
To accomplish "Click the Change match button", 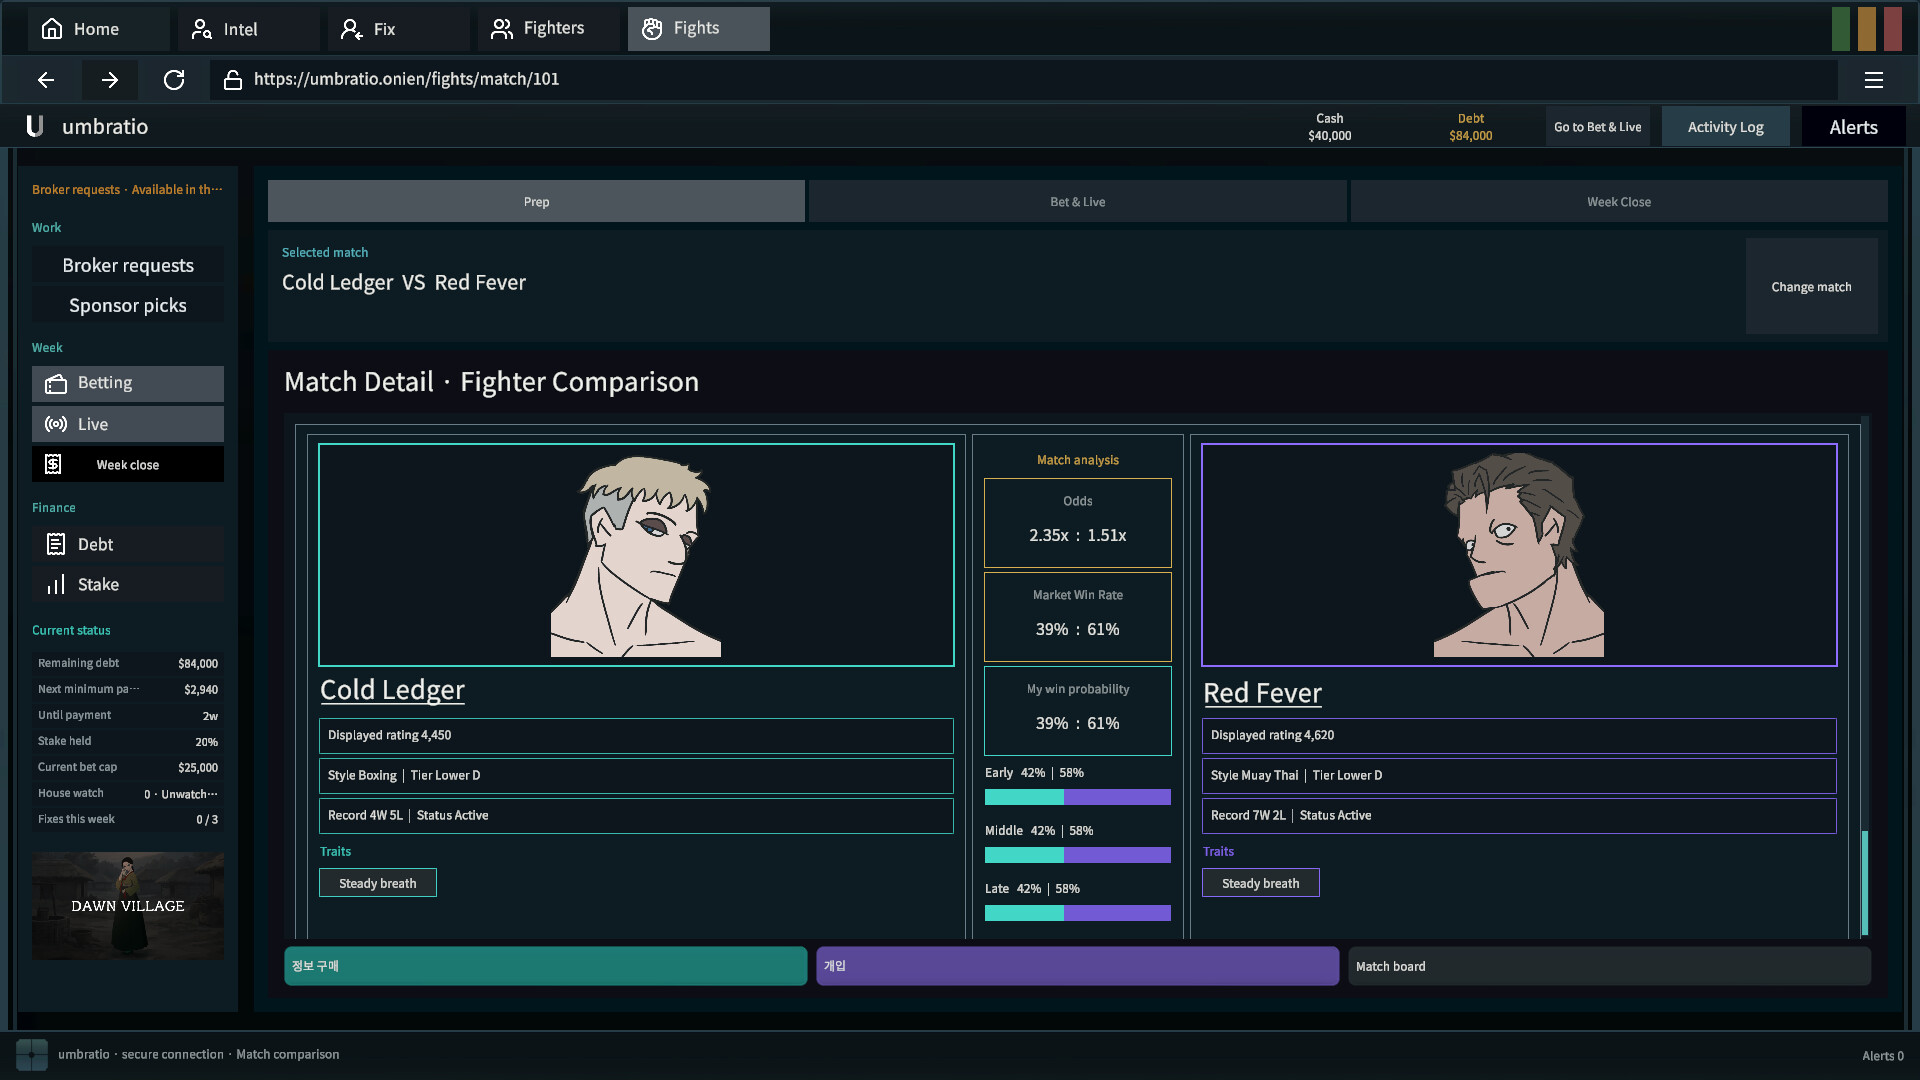I will [x=1811, y=287].
